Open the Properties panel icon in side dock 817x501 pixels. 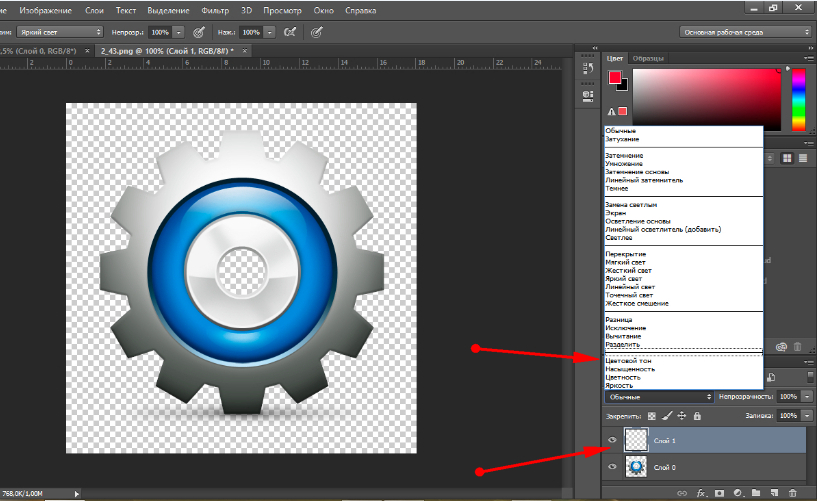(588, 96)
